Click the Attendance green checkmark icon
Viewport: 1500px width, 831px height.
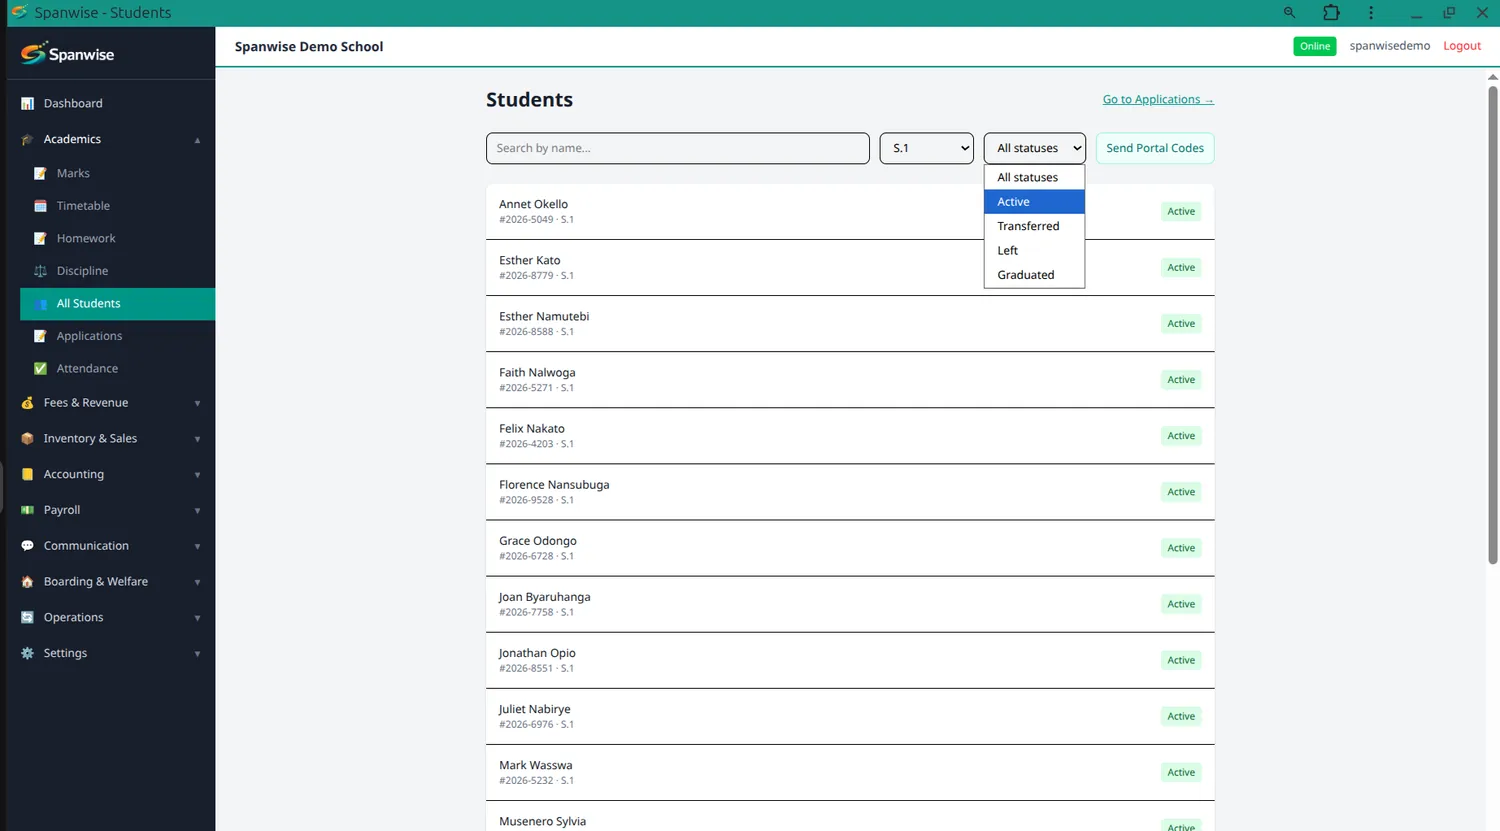(x=40, y=368)
